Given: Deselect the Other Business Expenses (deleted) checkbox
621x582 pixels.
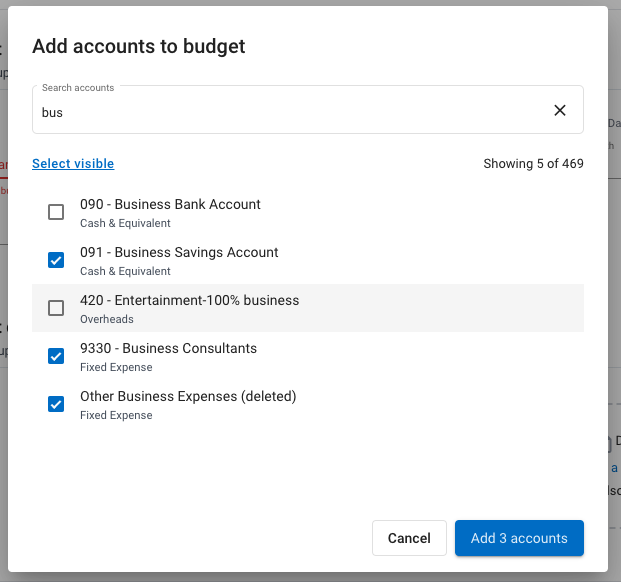Looking at the screenshot, I should tap(56, 404).
